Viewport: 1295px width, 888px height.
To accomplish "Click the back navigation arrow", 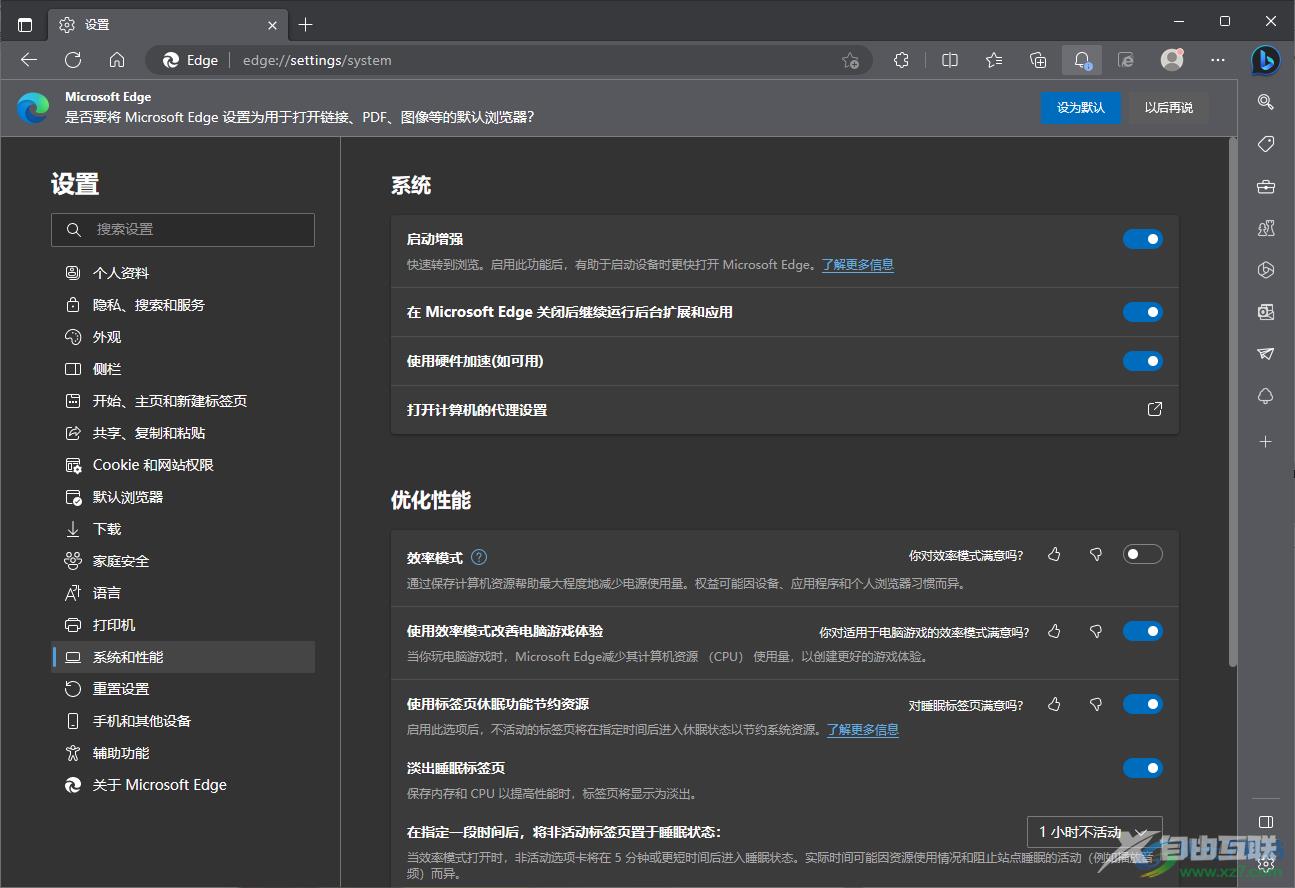I will point(29,60).
